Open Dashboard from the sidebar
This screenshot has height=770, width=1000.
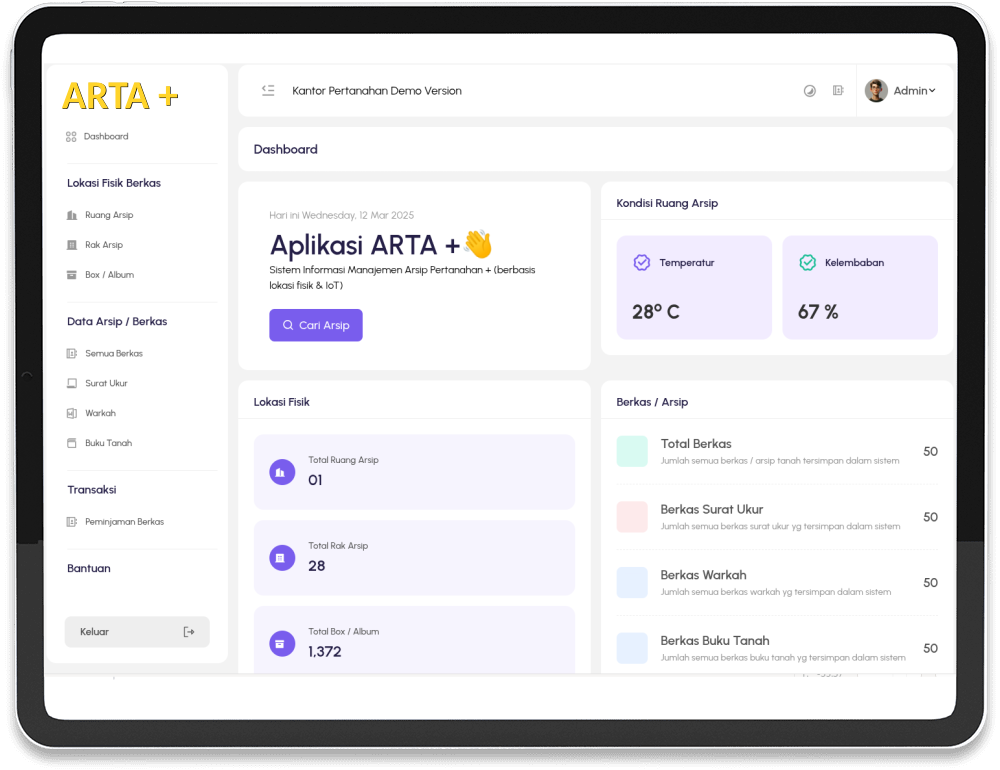pyautogui.click(x=105, y=137)
